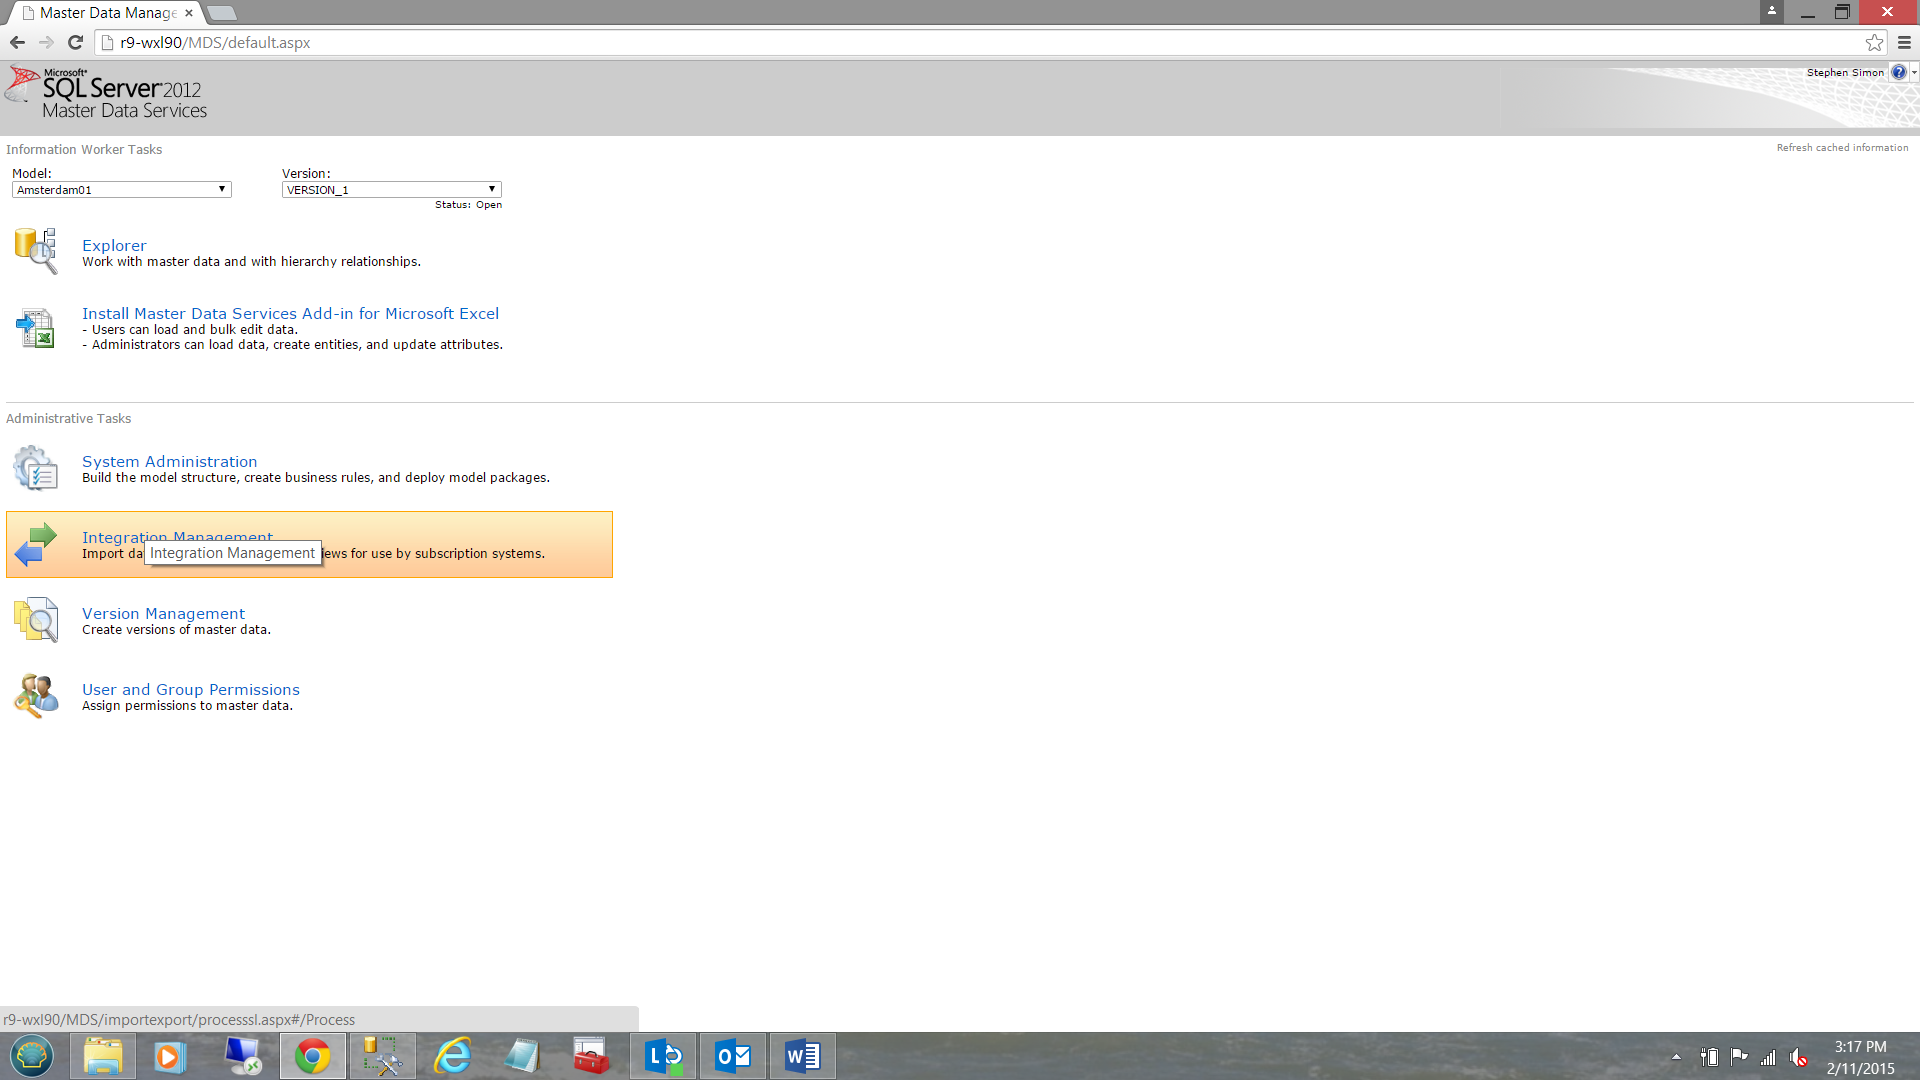This screenshot has height=1080, width=1920.
Task: Expand the Version dropdown showing VERSION_1
Action: click(391, 189)
